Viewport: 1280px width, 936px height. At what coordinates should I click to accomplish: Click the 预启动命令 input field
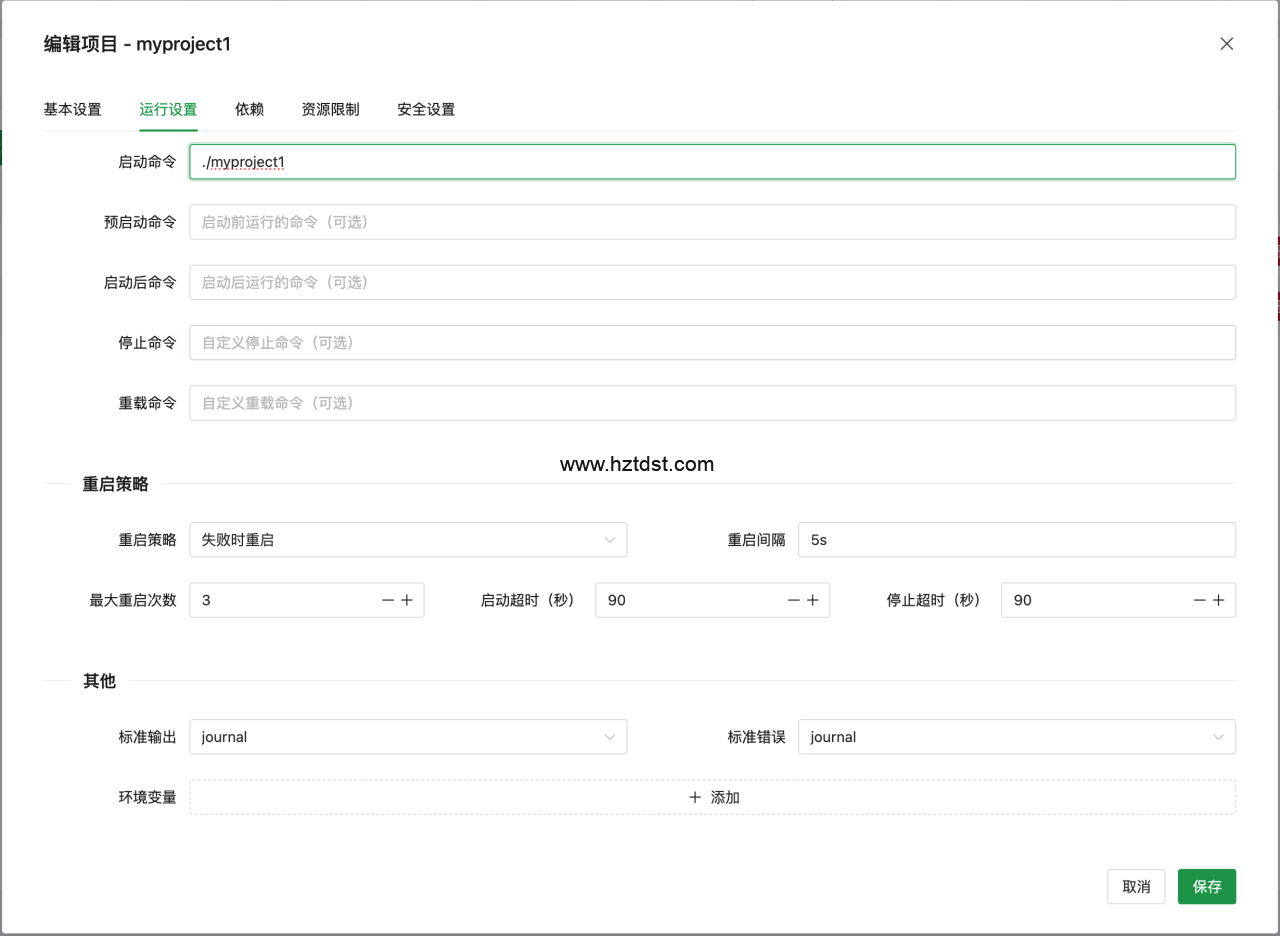(712, 222)
